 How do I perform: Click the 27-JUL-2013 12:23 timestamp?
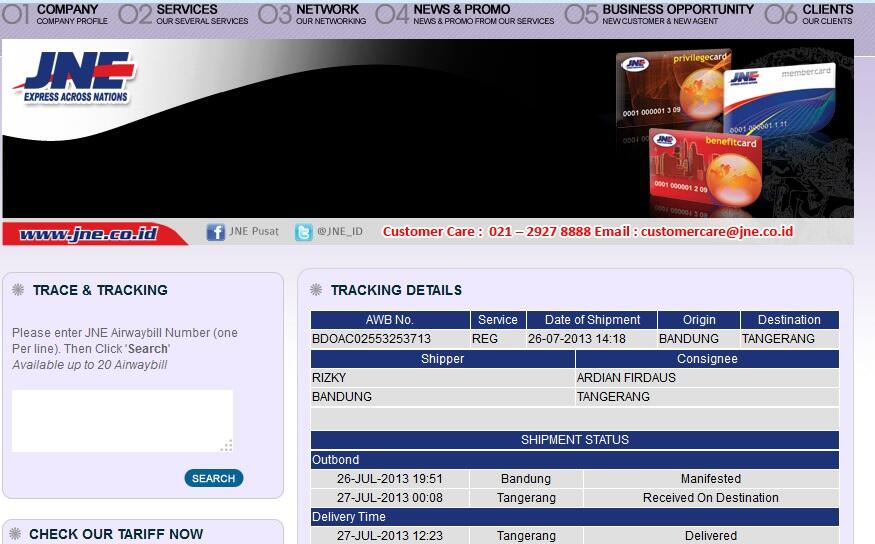coord(390,536)
